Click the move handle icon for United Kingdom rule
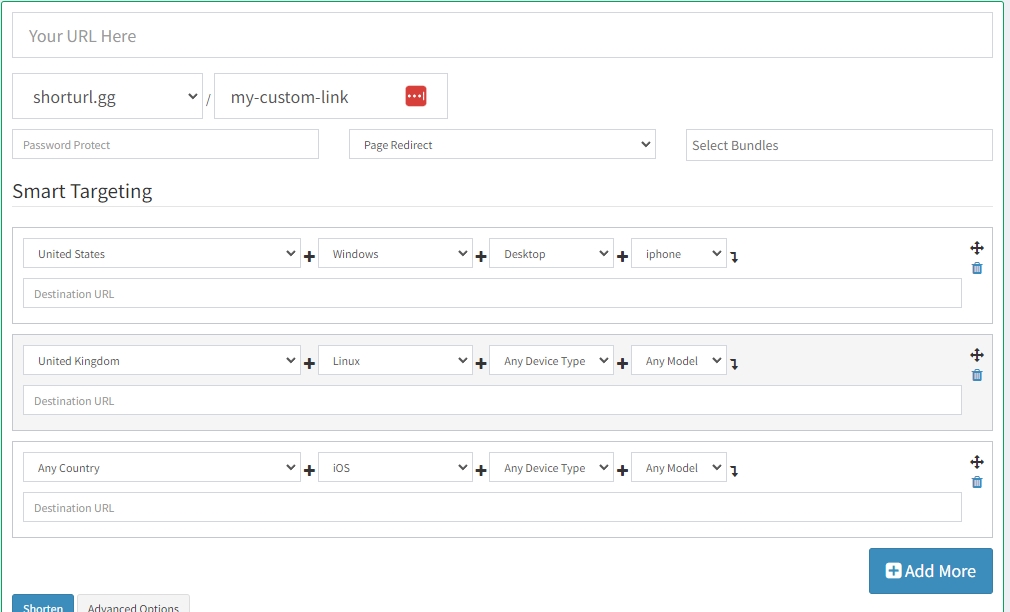 click(x=977, y=355)
